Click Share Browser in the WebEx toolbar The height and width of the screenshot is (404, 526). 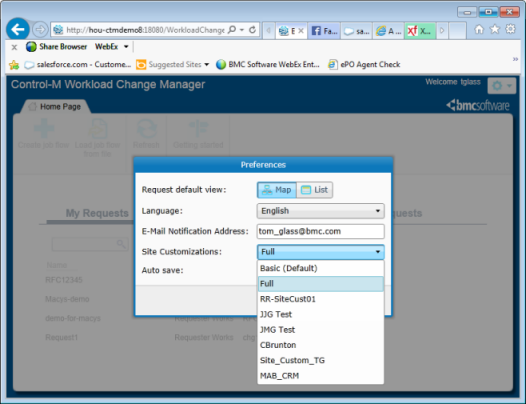(x=56, y=47)
